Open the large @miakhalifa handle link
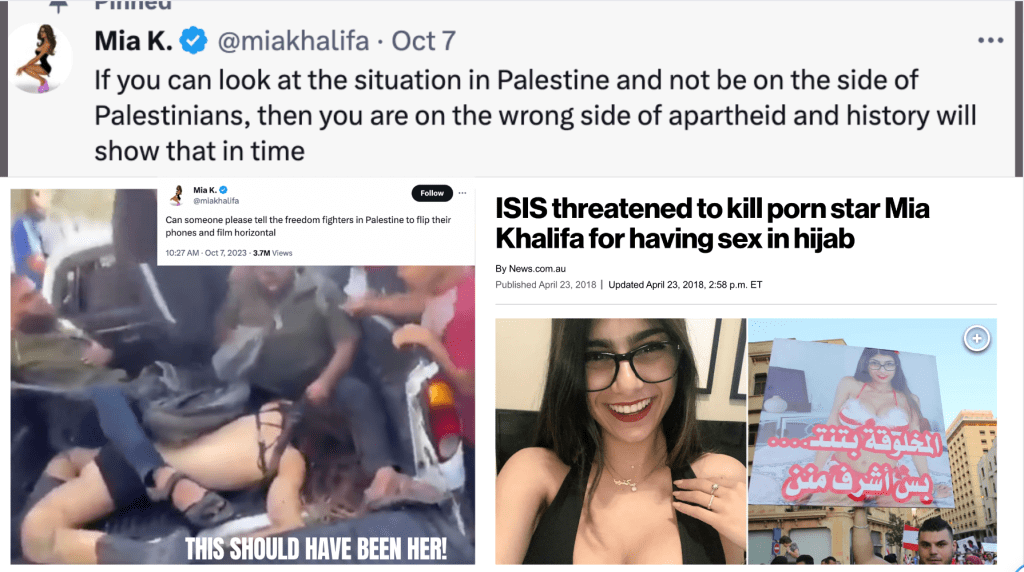1024x572 pixels. point(293,41)
